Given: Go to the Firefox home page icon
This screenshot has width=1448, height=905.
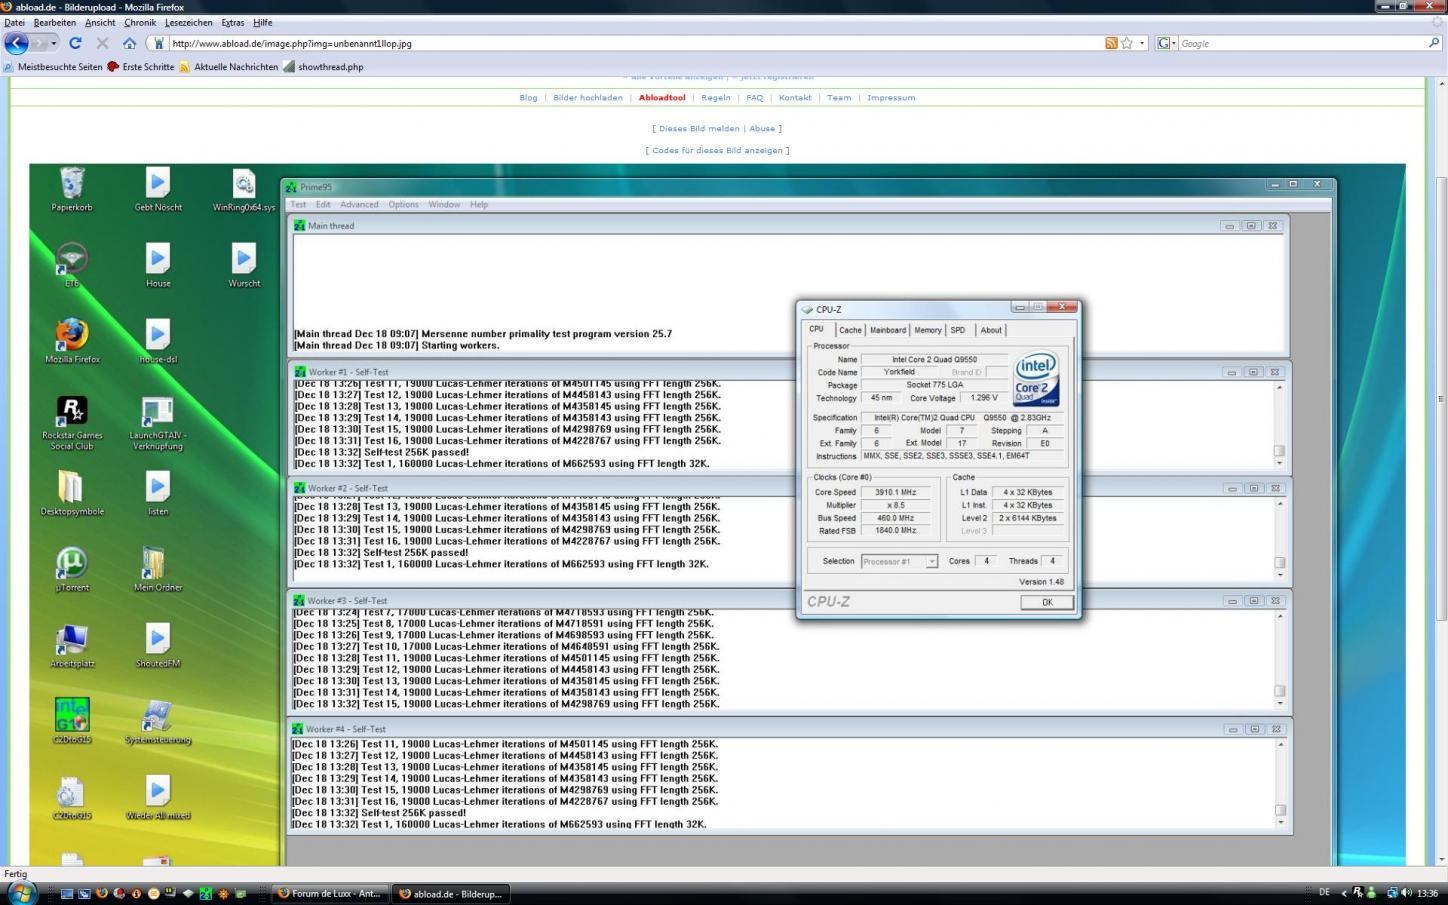Looking at the screenshot, I should (x=129, y=43).
